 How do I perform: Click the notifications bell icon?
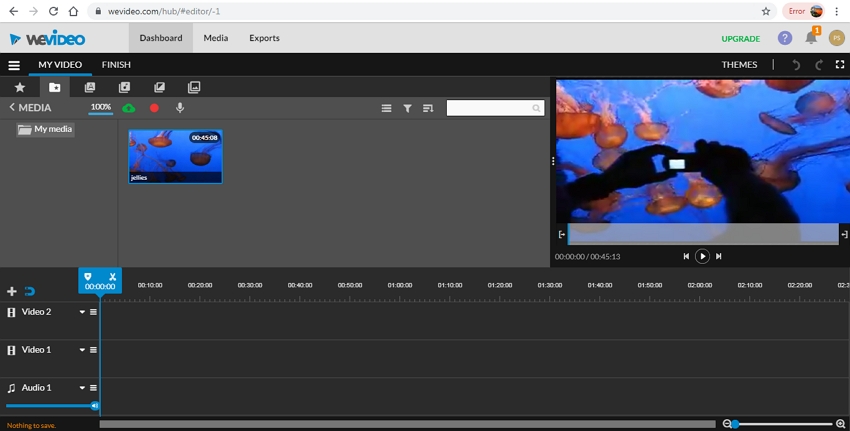click(811, 38)
